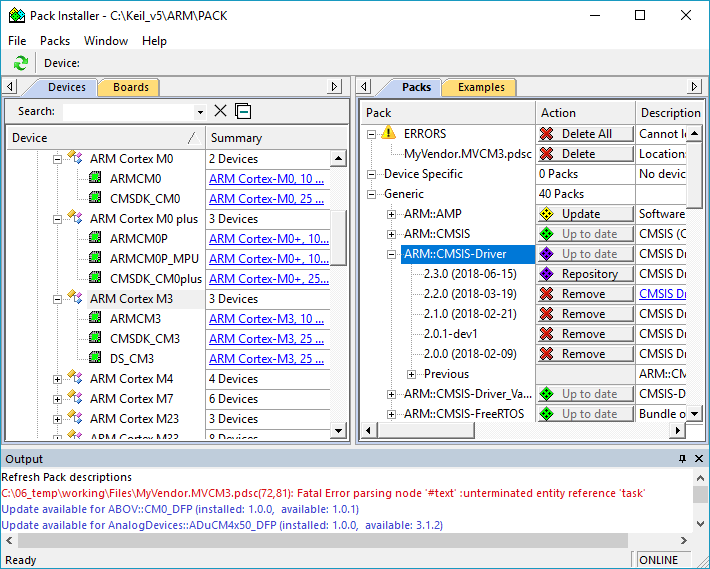Update the ARM::AMP pack

pyautogui.click(x=585, y=214)
